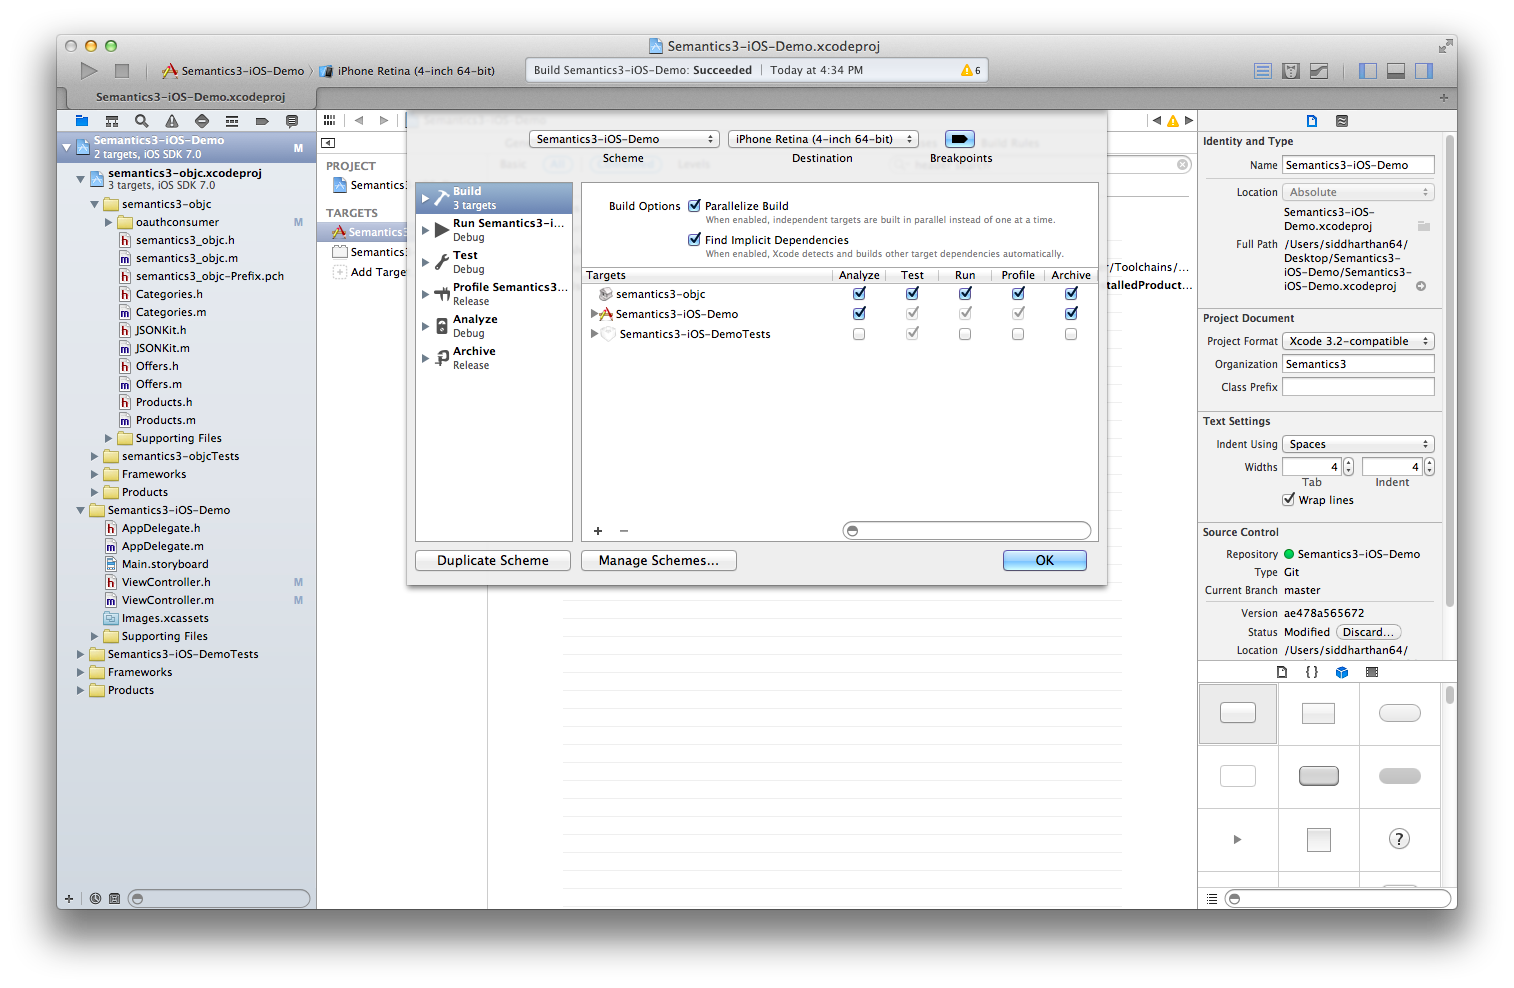Screen dimensions: 1514x988
Task: Open the Scheme popup Semantics3-iOS-Demo
Action: (624, 139)
